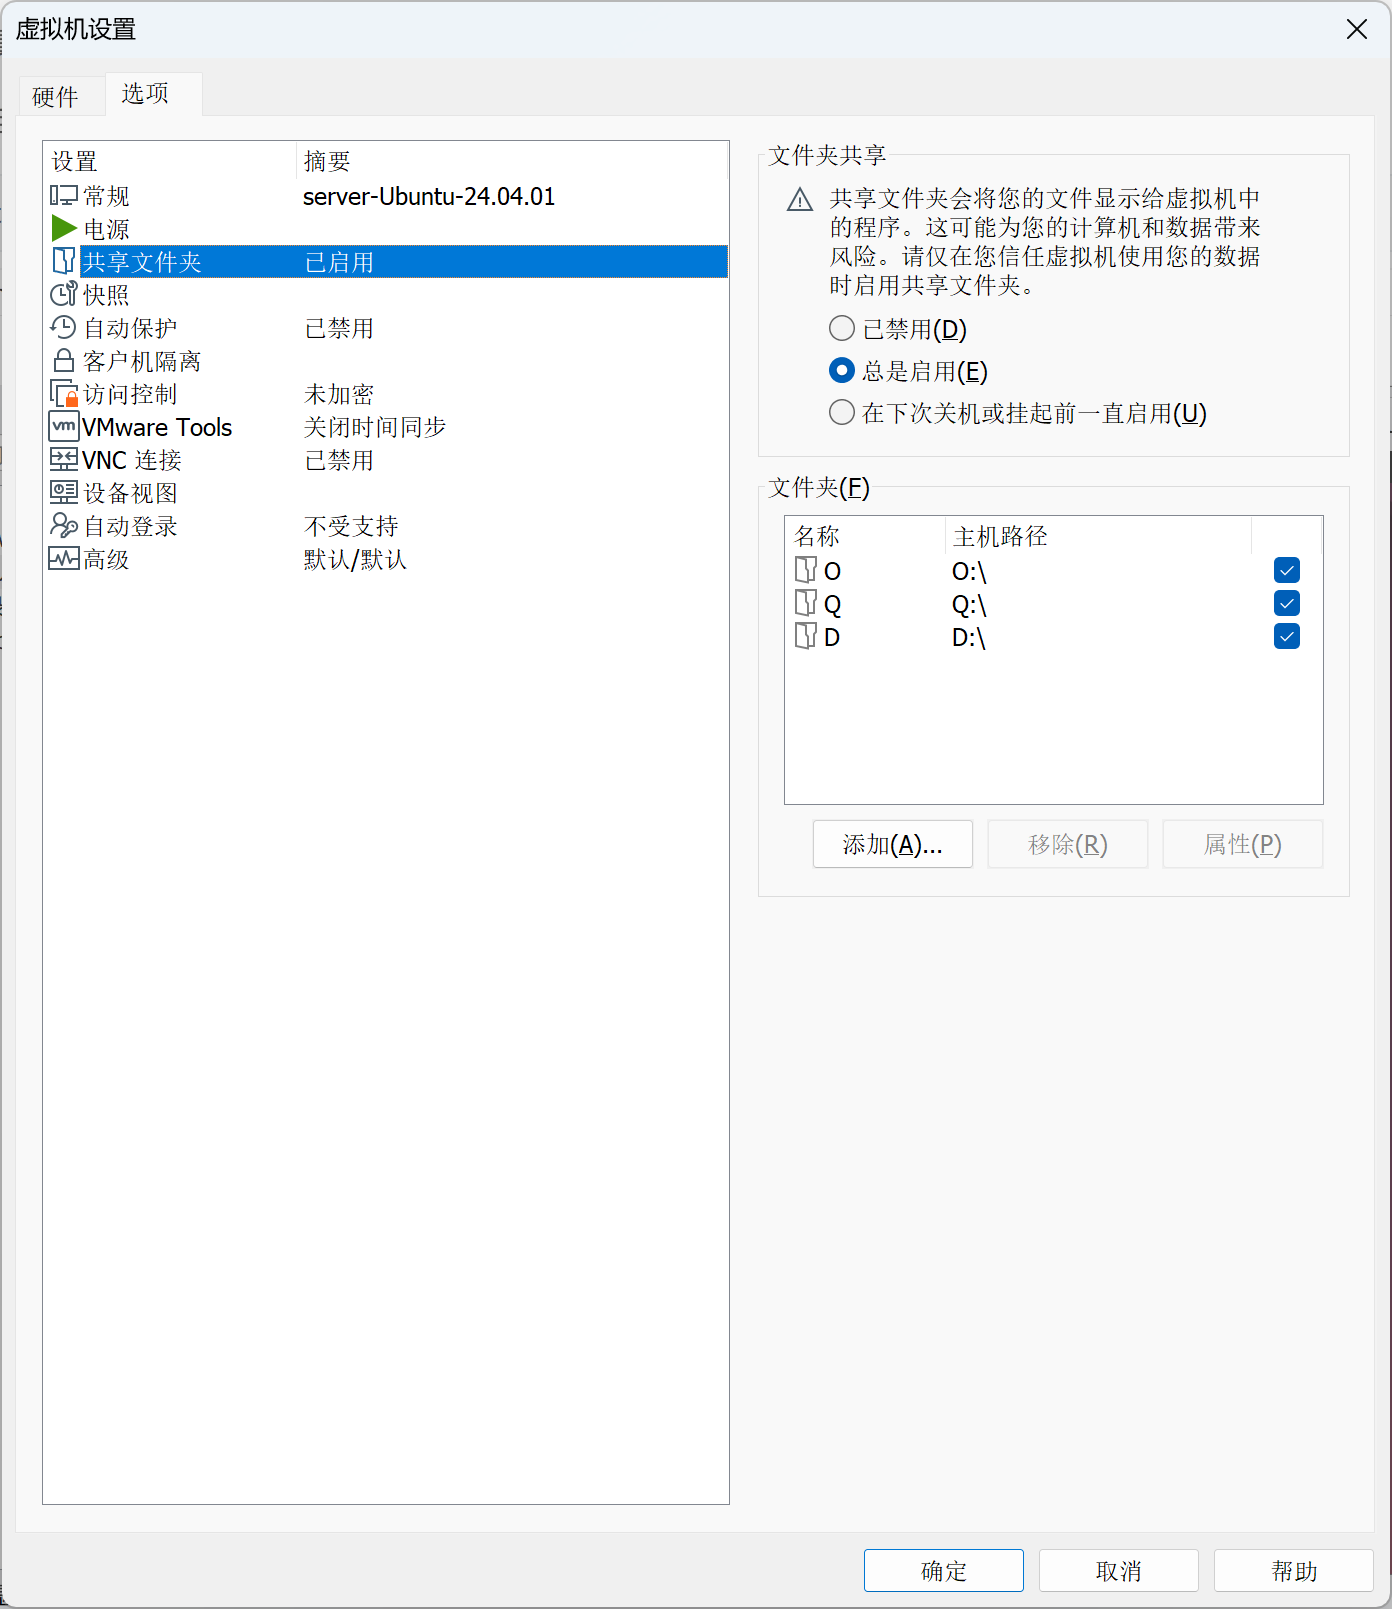The image size is (1392, 1609).
Task: Click the 主机路径 column header
Action: tap(1000, 537)
